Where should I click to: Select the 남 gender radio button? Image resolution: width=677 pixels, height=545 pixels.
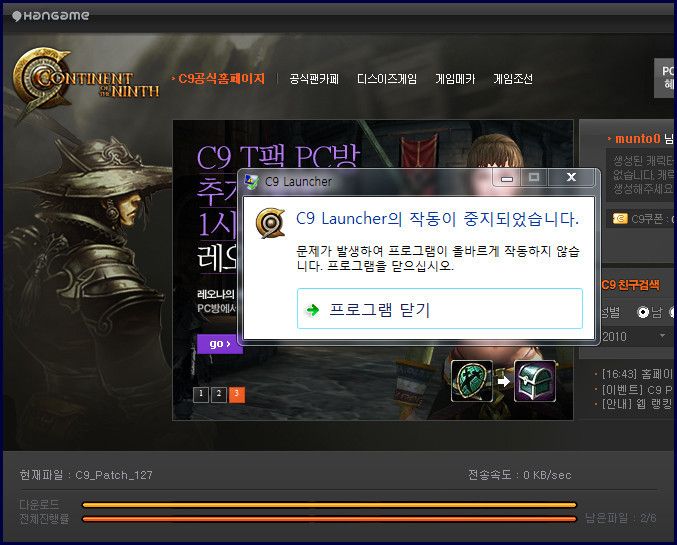[x=643, y=312]
